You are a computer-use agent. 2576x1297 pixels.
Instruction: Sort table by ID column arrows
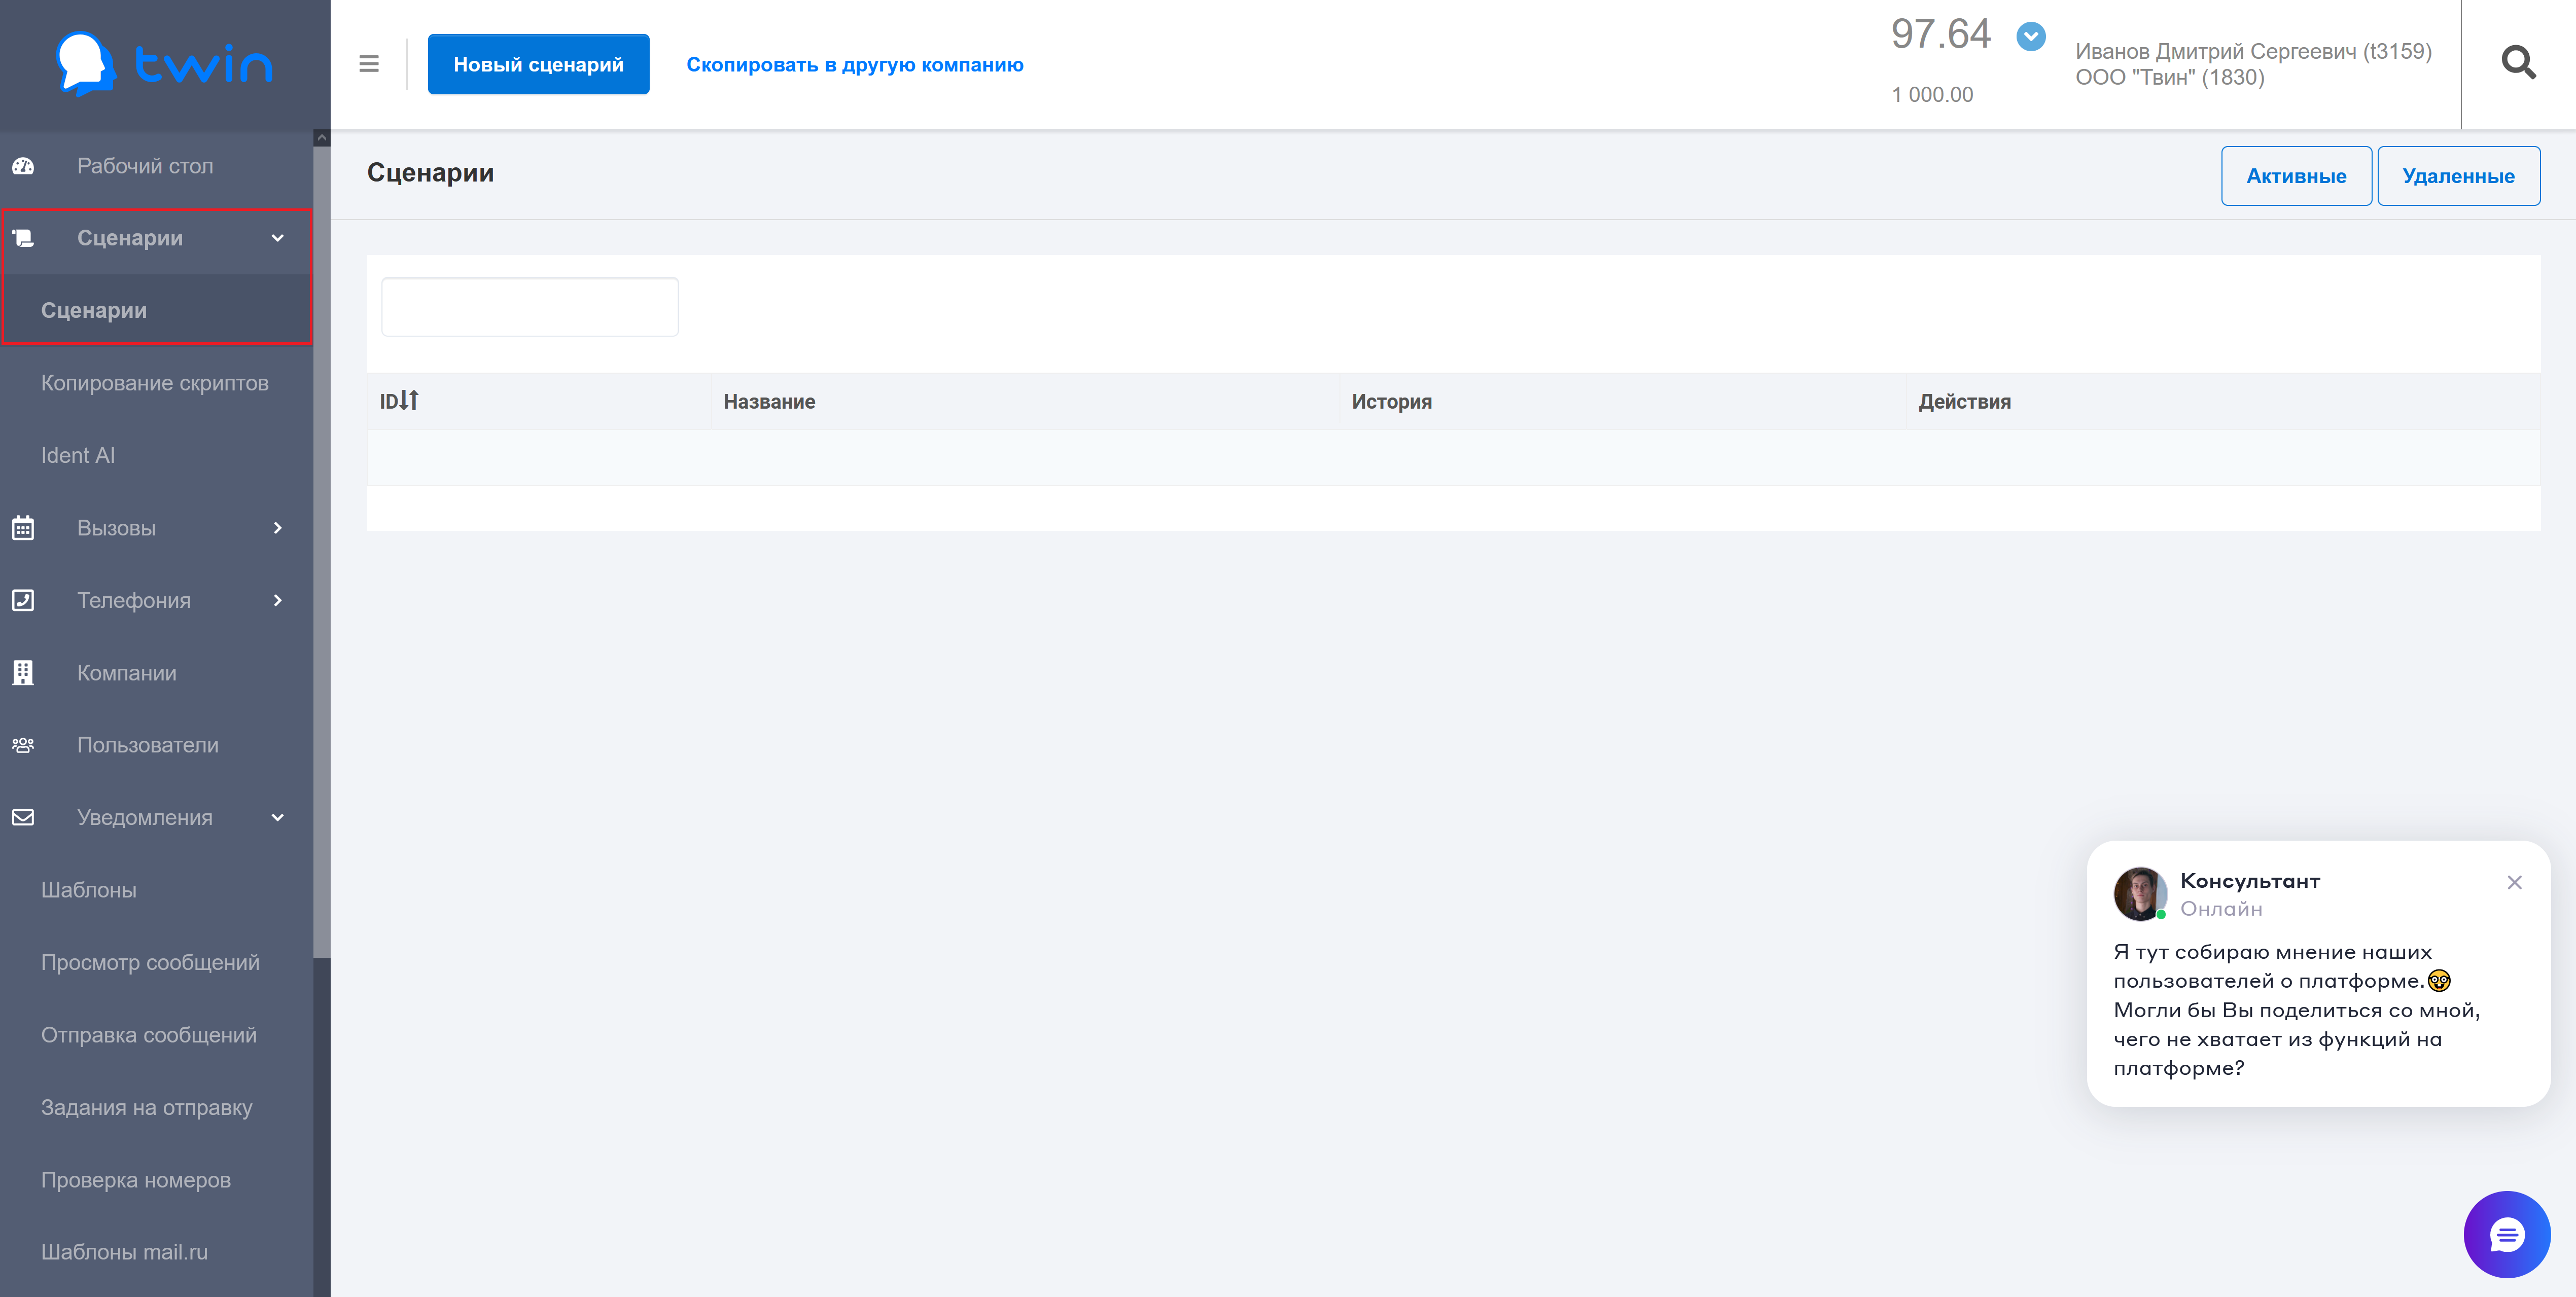tap(408, 400)
